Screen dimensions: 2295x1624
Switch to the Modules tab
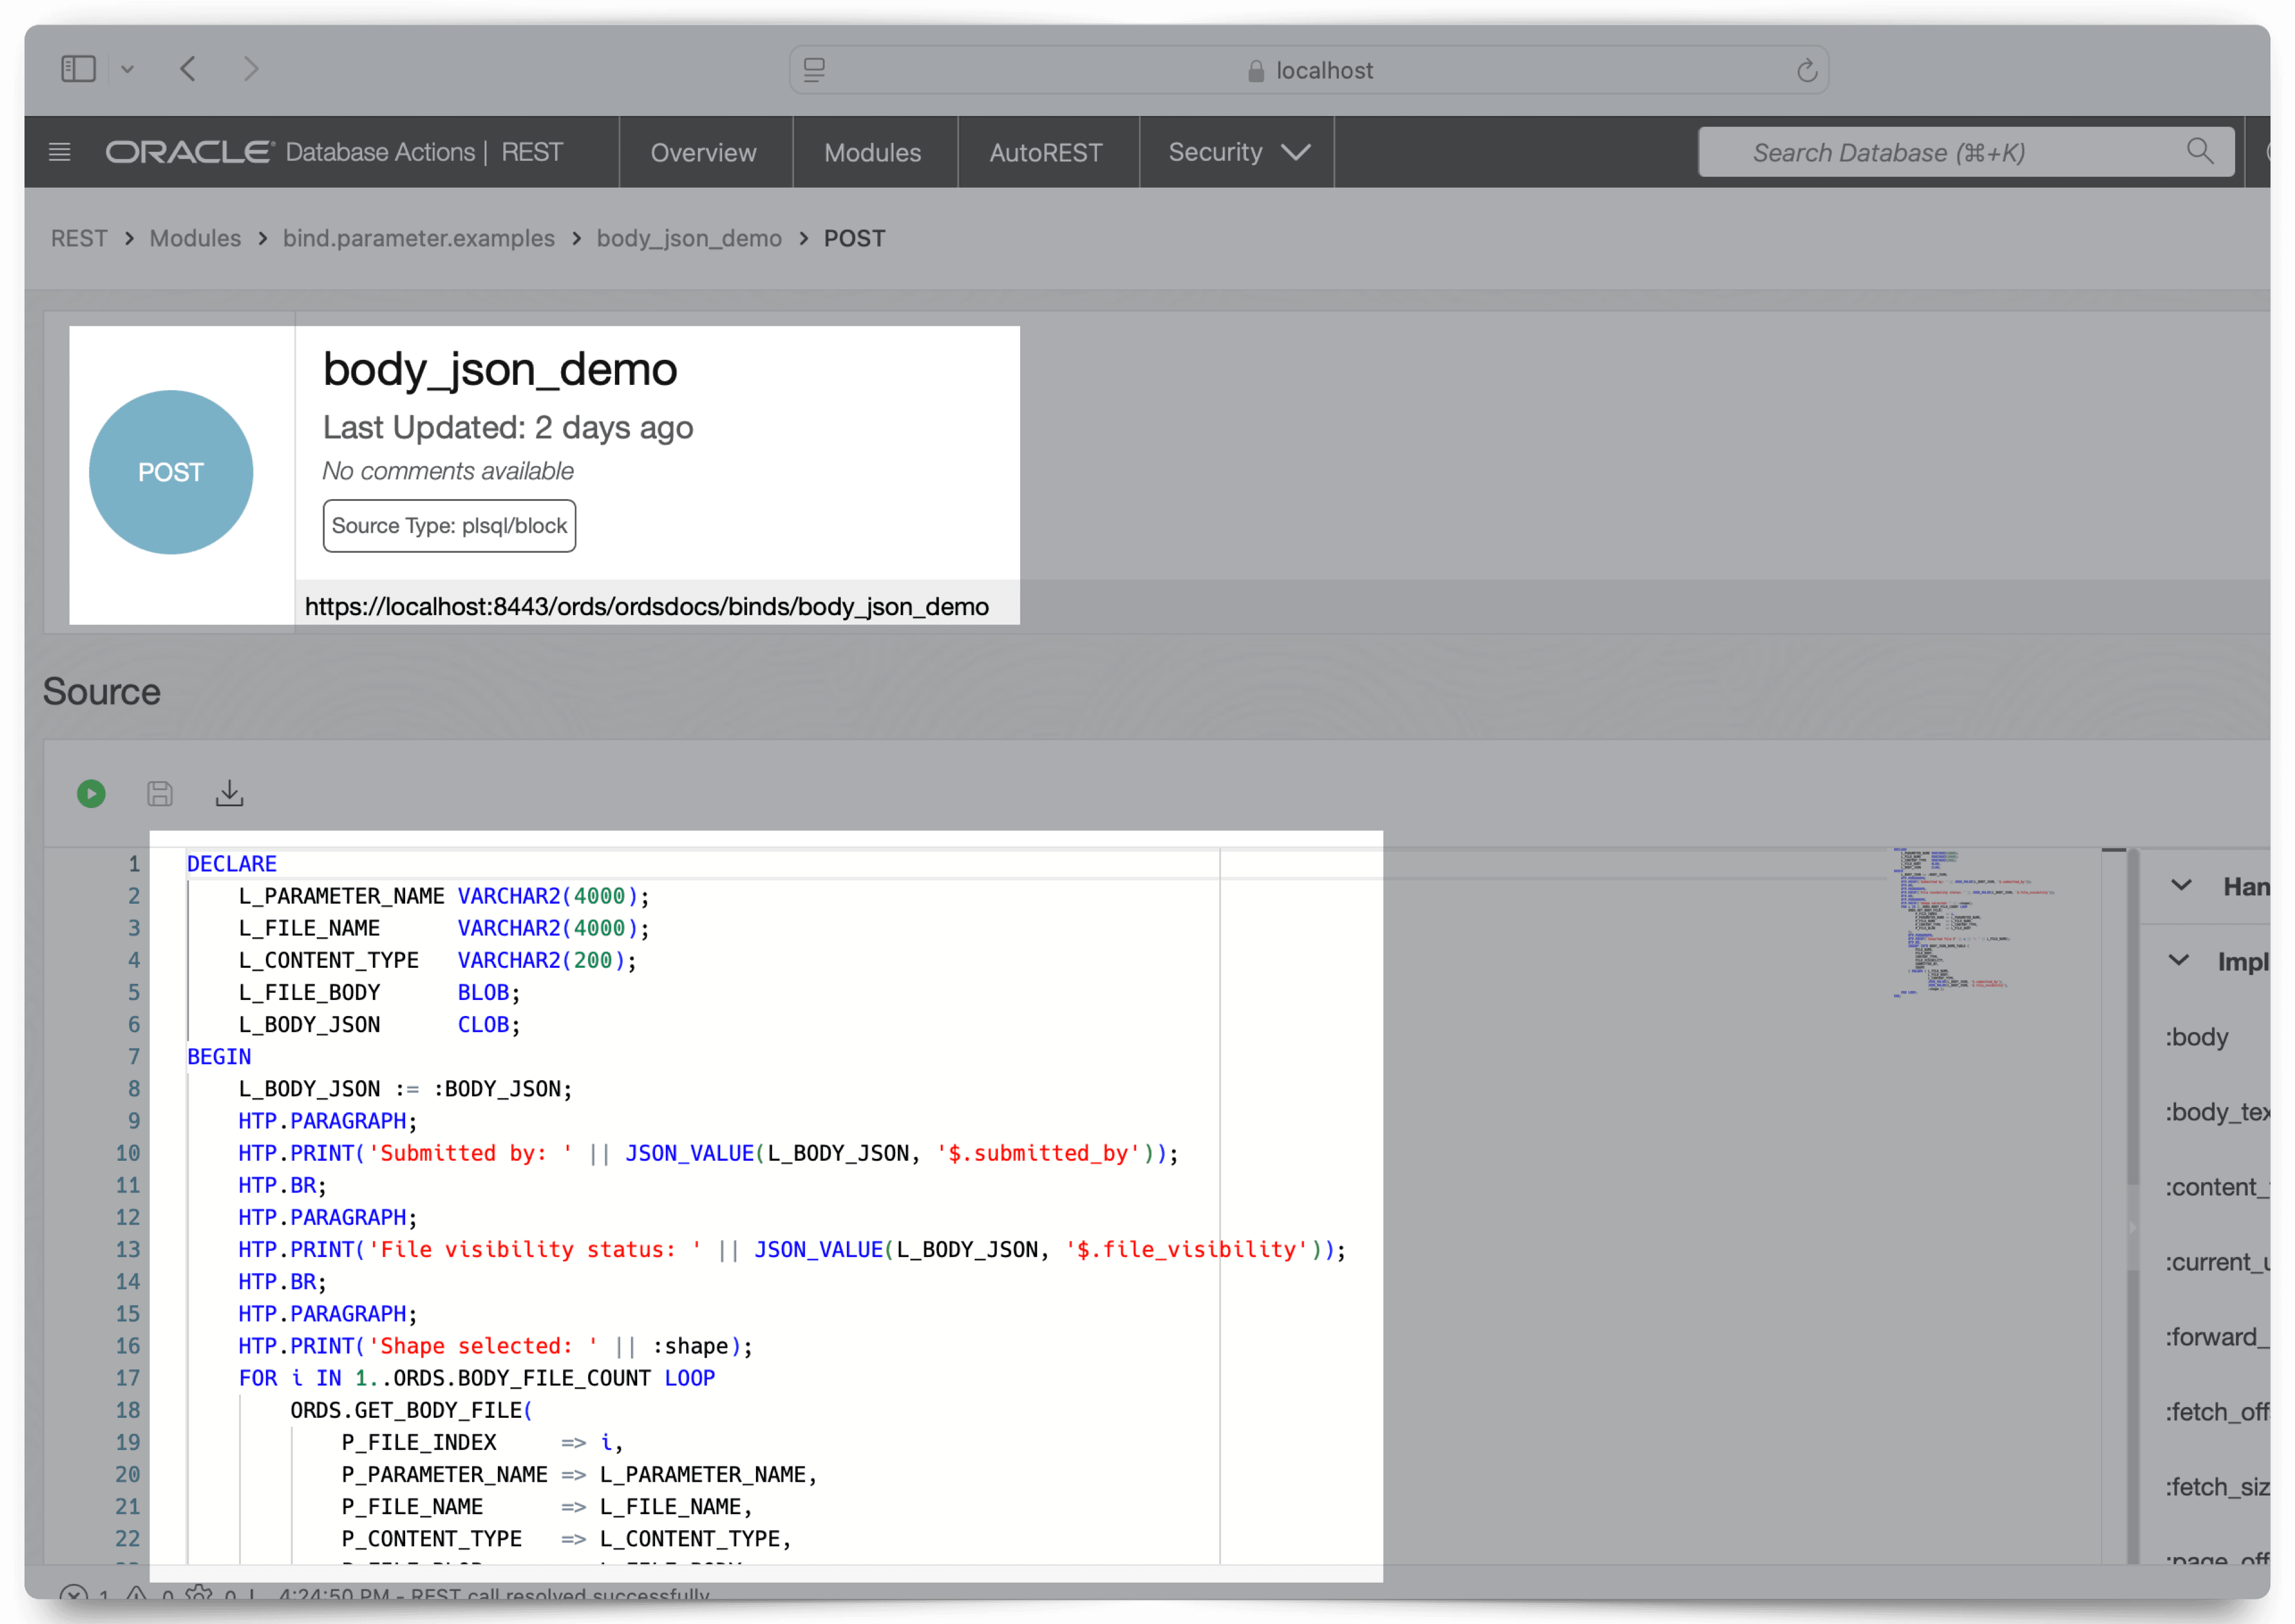click(872, 152)
